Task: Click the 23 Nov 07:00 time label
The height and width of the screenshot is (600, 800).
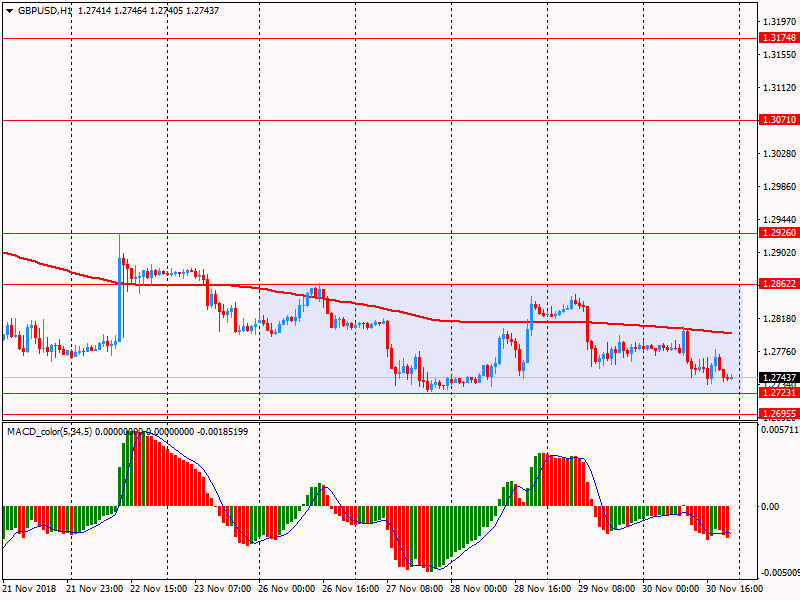Action: pyautogui.click(x=222, y=588)
